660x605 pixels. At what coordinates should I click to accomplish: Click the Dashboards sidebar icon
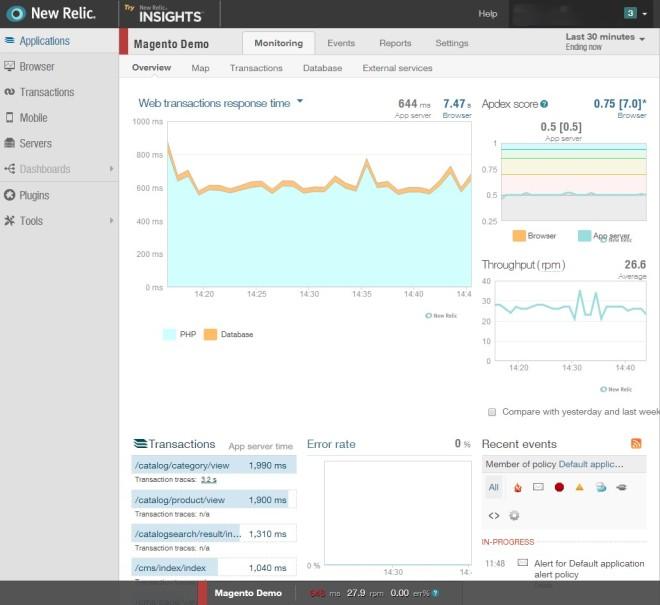point(10,169)
